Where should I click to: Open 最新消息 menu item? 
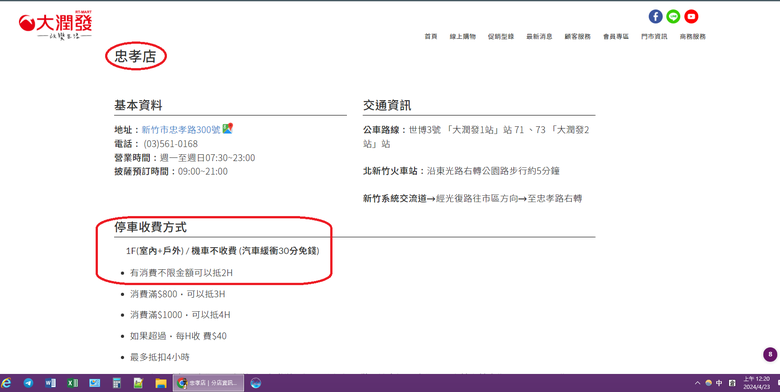pos(539,36)
